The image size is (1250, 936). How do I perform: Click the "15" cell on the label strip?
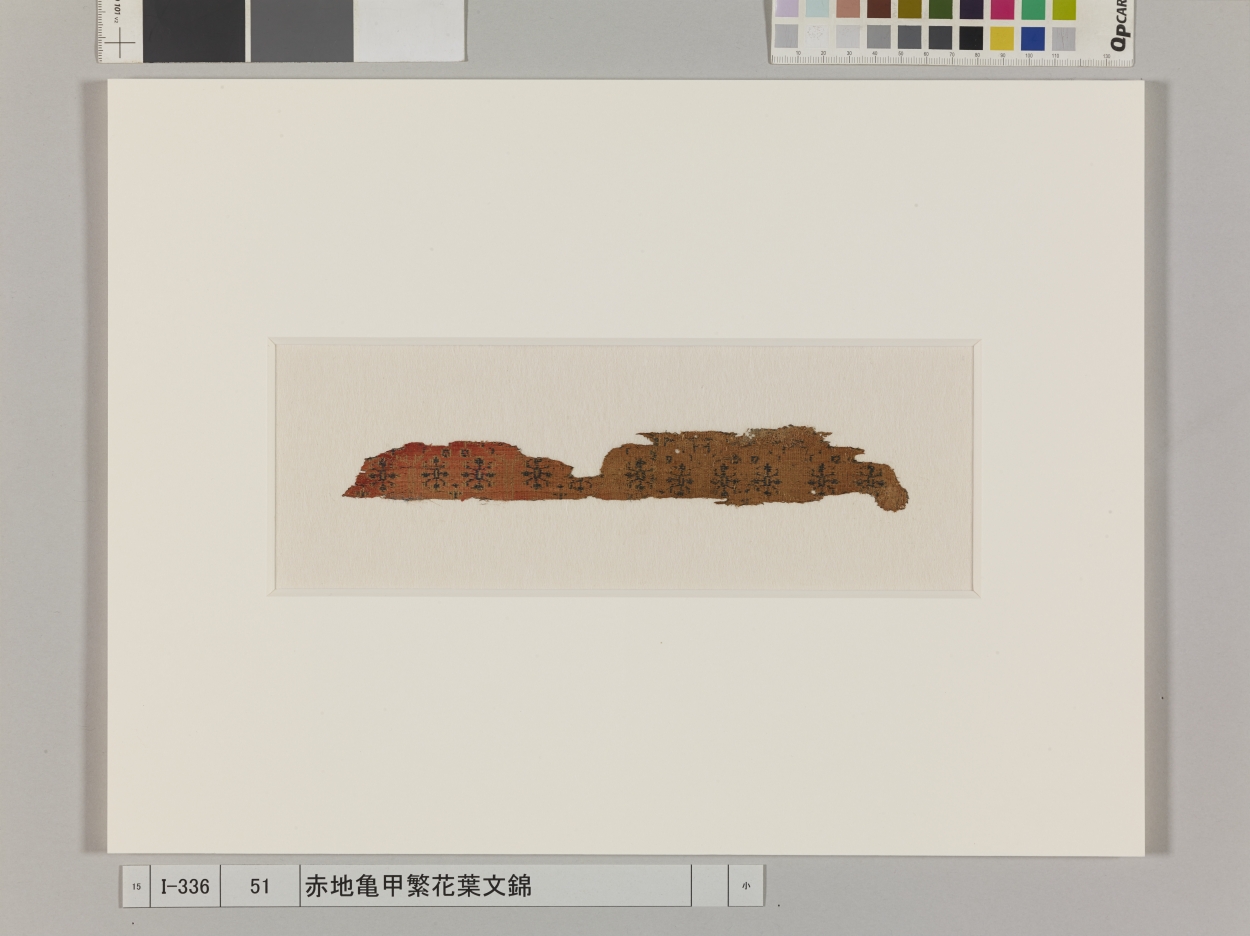[x=136, y=886]
